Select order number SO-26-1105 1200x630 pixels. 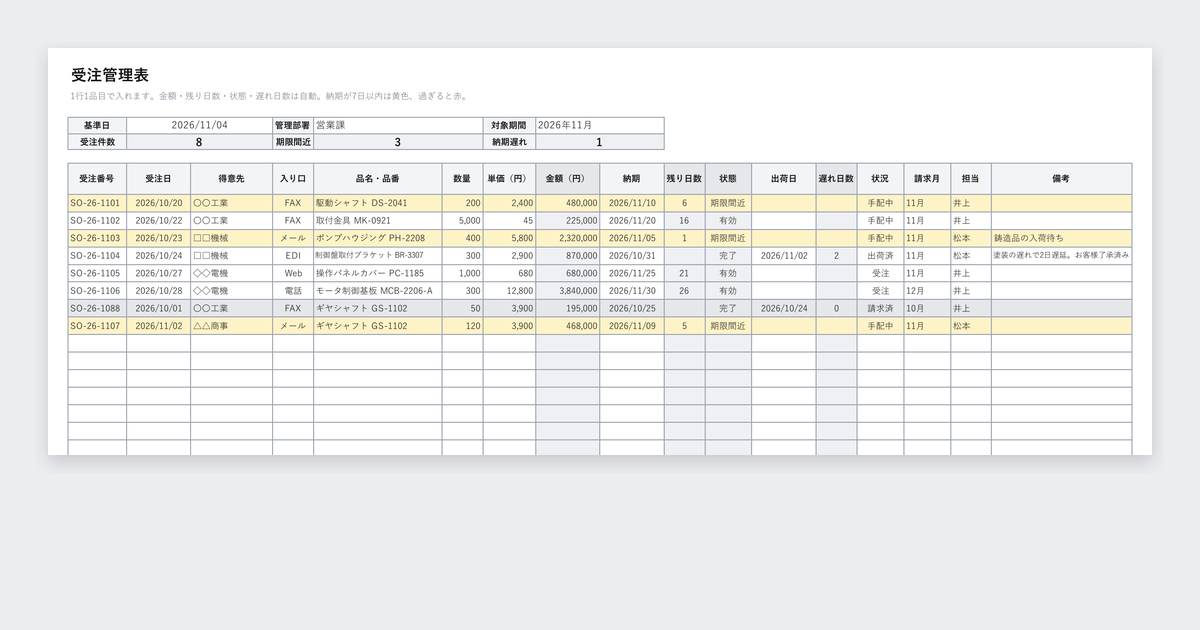click(97, 273)
